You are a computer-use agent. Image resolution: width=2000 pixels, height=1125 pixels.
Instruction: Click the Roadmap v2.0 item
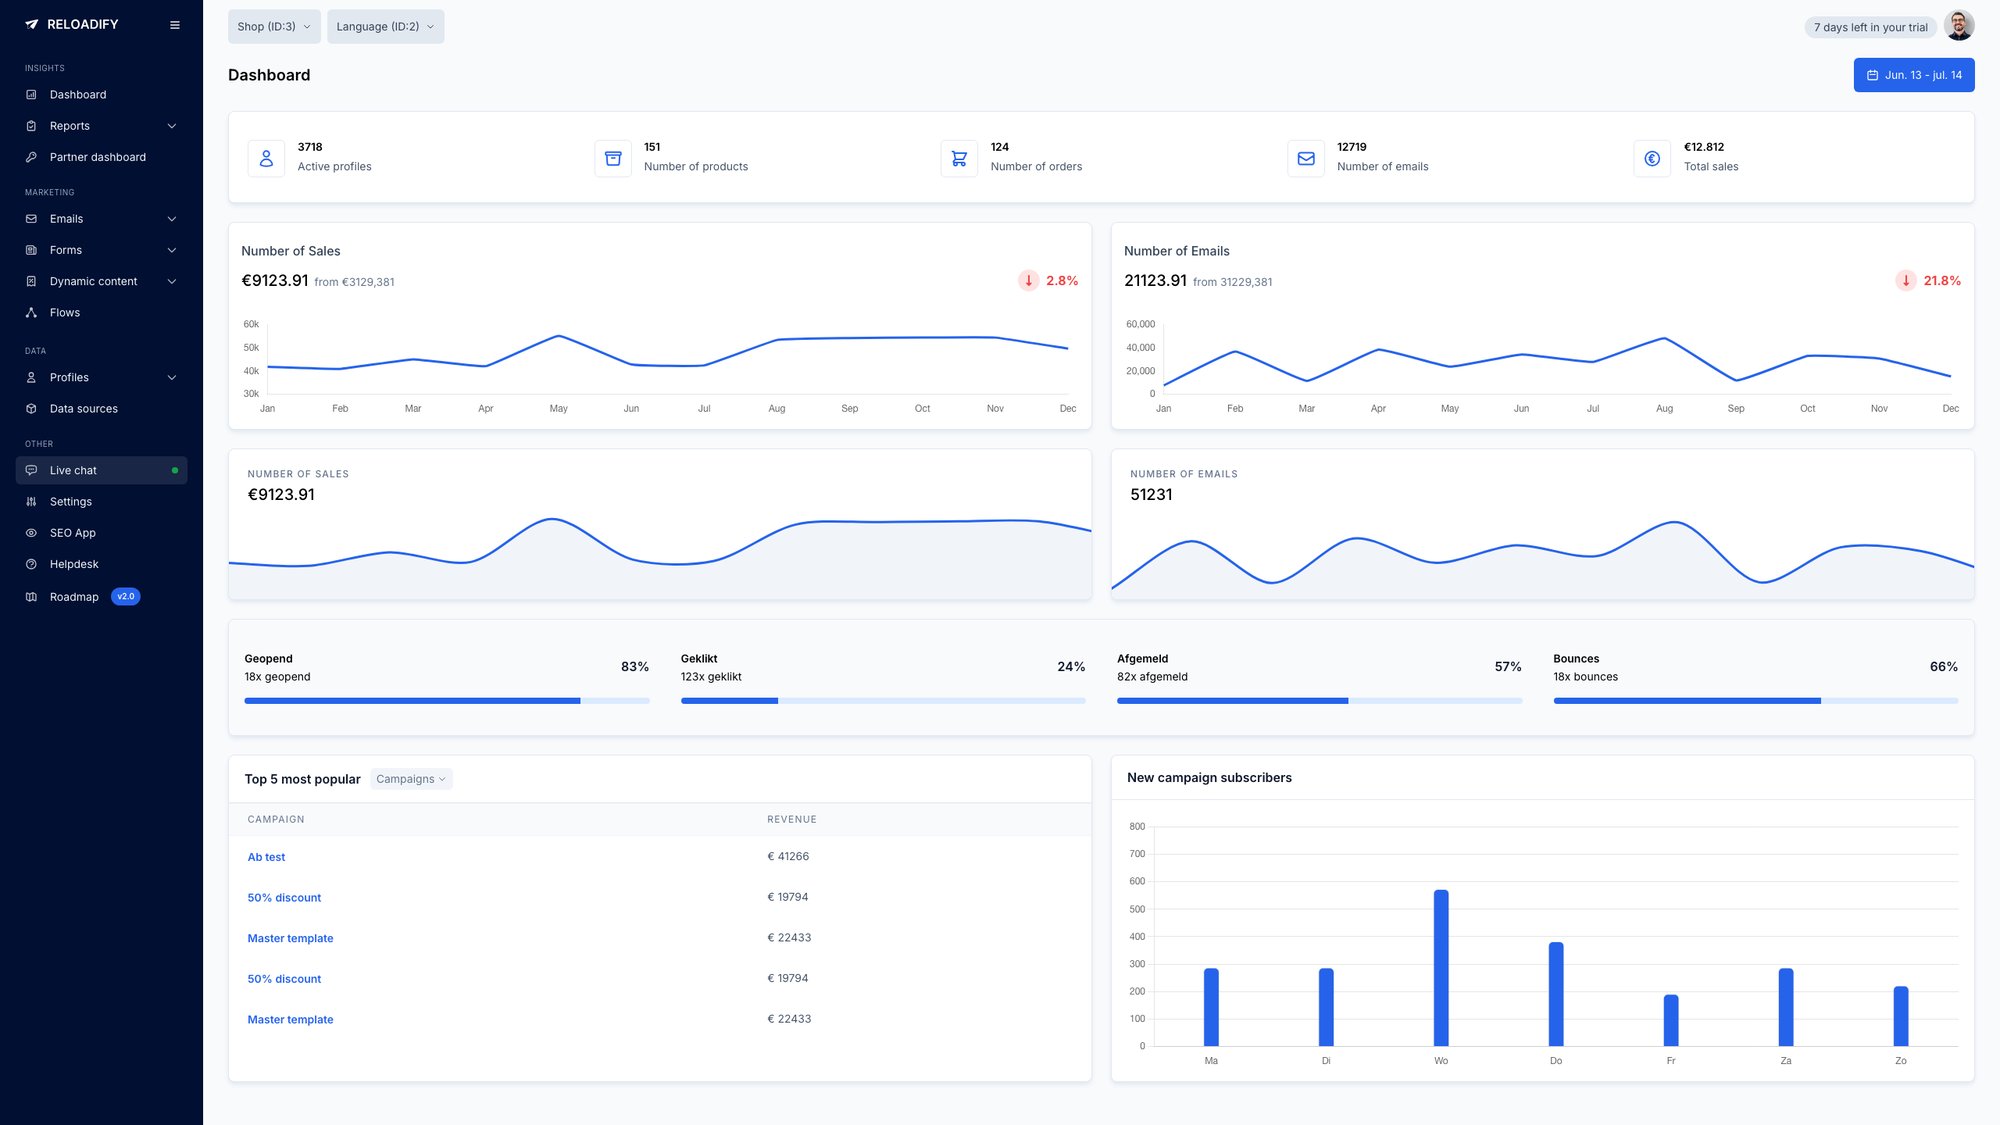[74, 596]
